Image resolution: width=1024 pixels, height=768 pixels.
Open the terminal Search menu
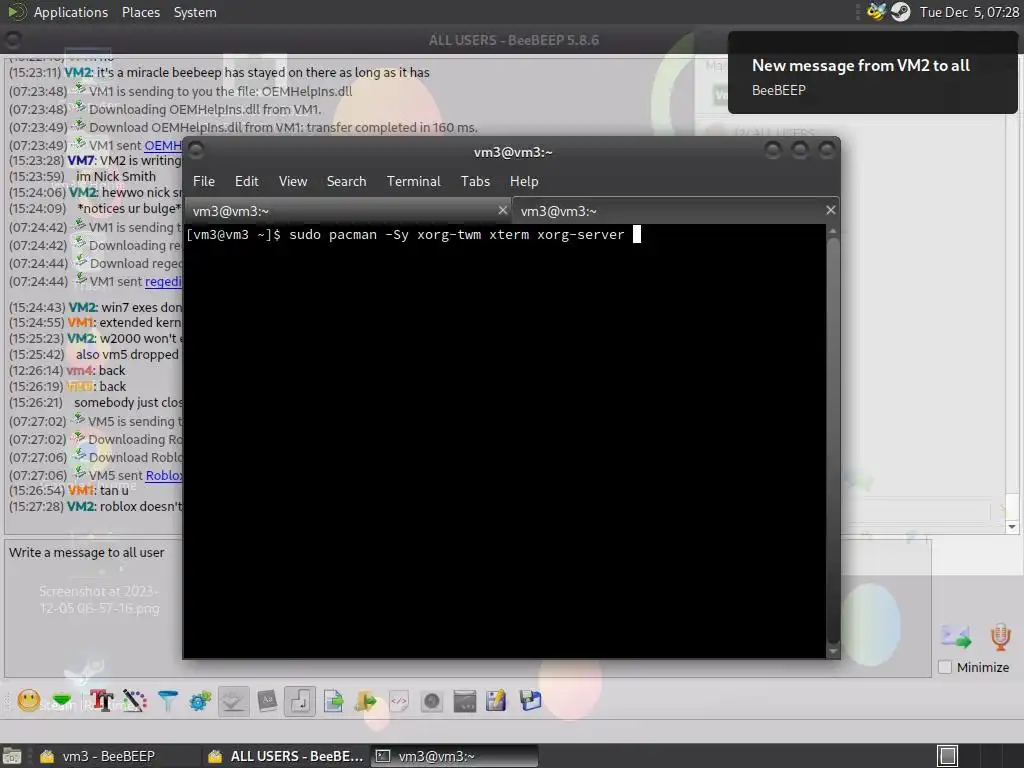point(346,181)
